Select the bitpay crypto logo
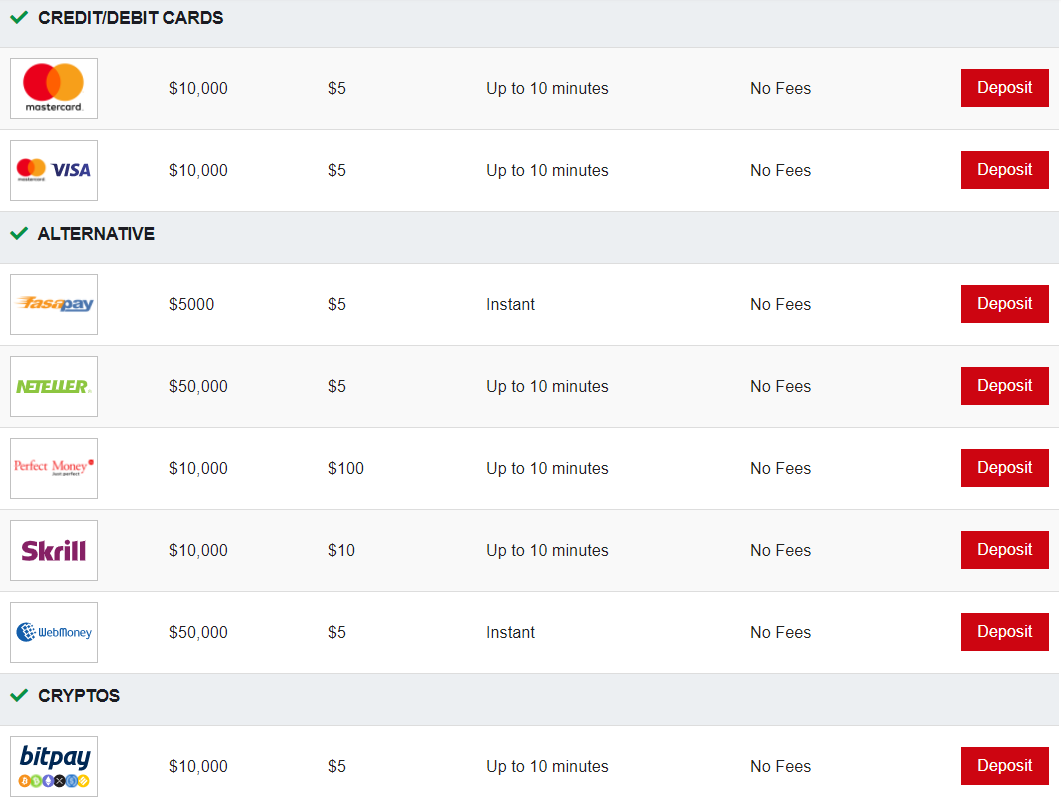The width and height of the screenshot is (1061, 807). coord(54,766)
